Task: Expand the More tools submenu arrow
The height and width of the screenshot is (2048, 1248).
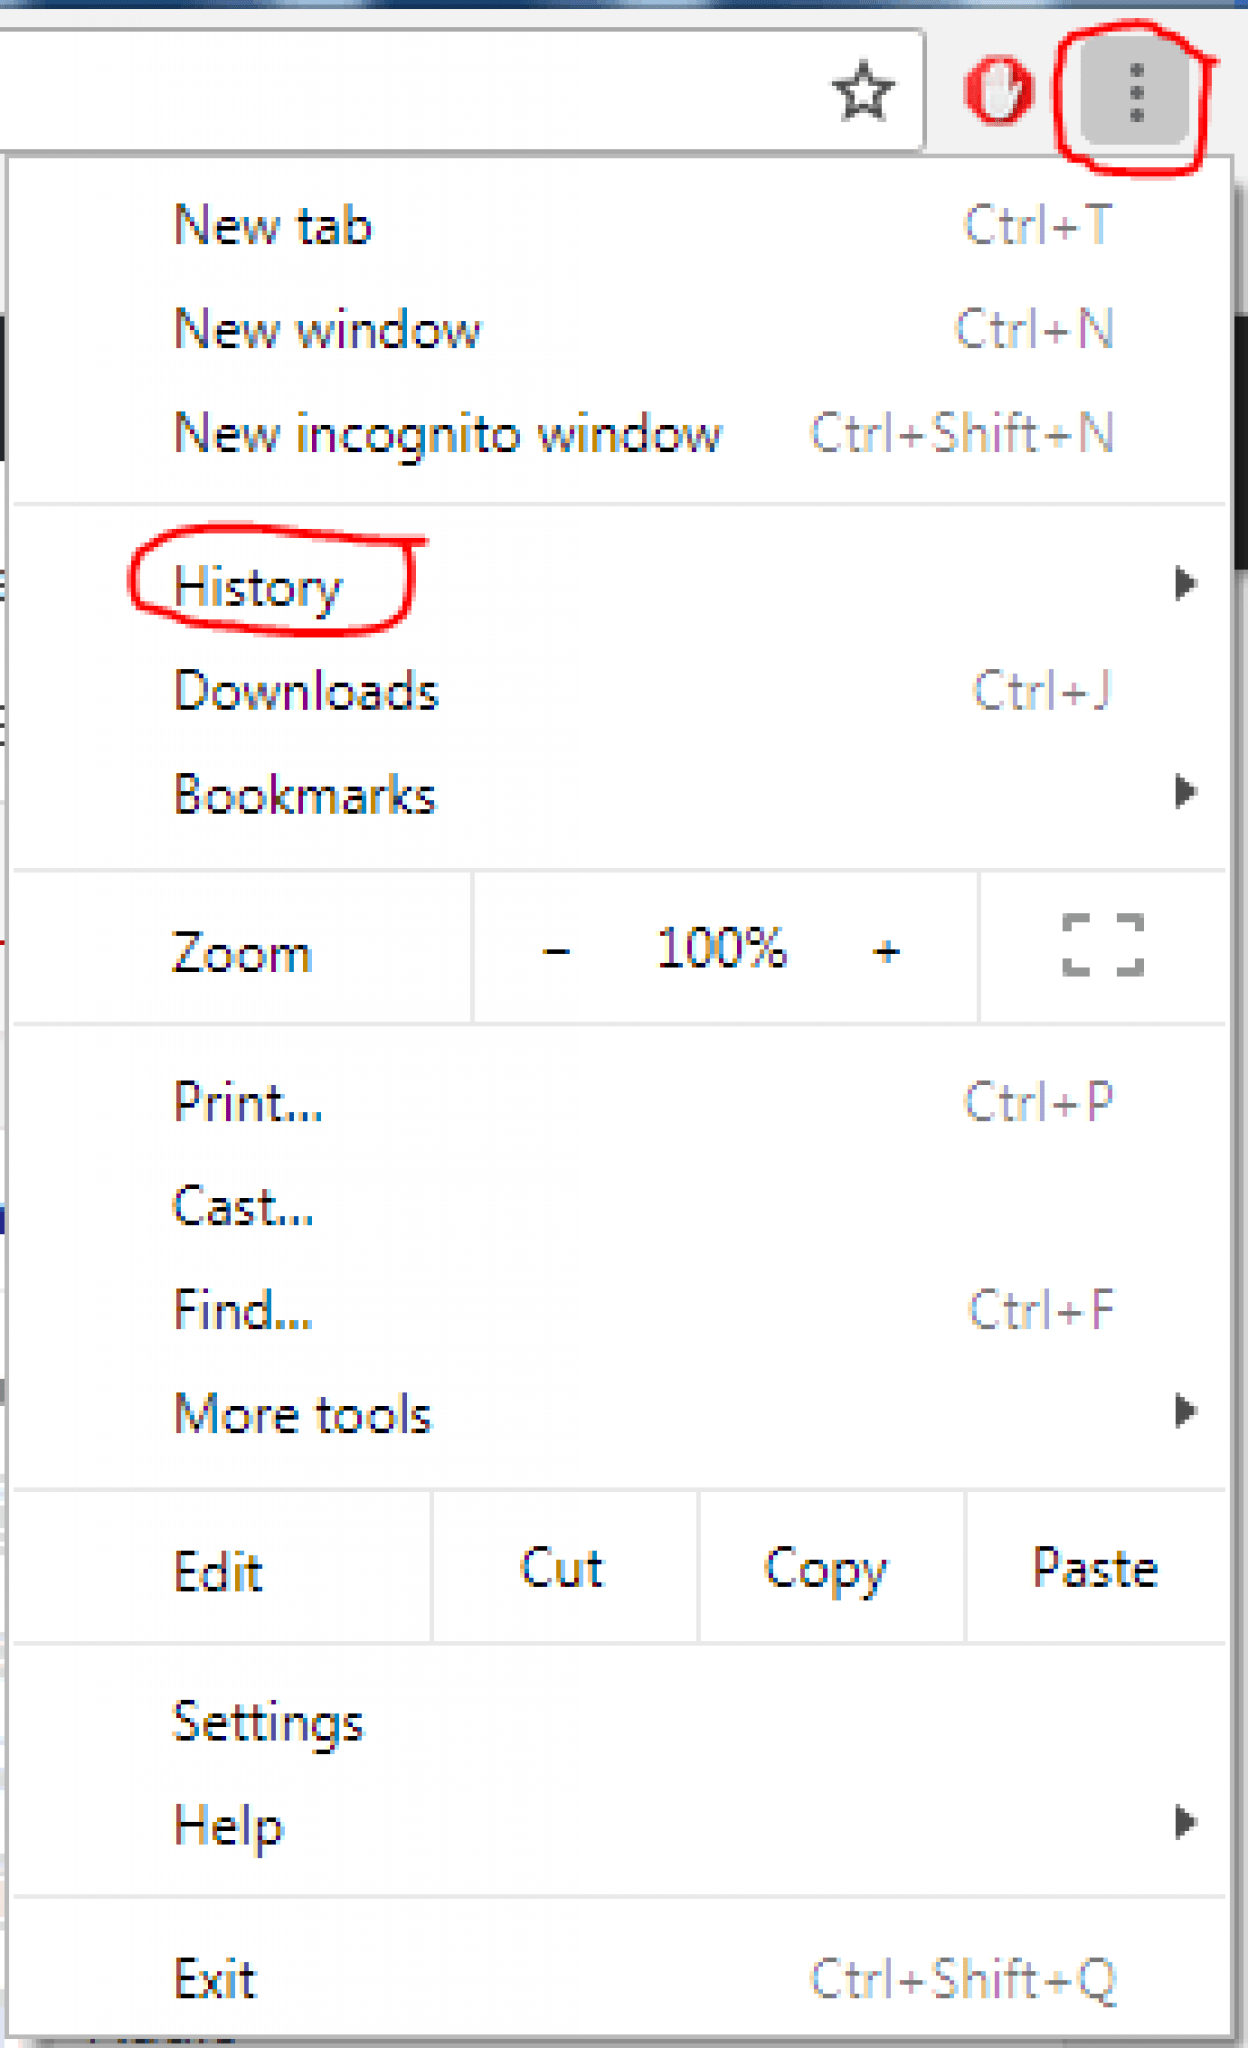Action: tap(1185, 1411)
